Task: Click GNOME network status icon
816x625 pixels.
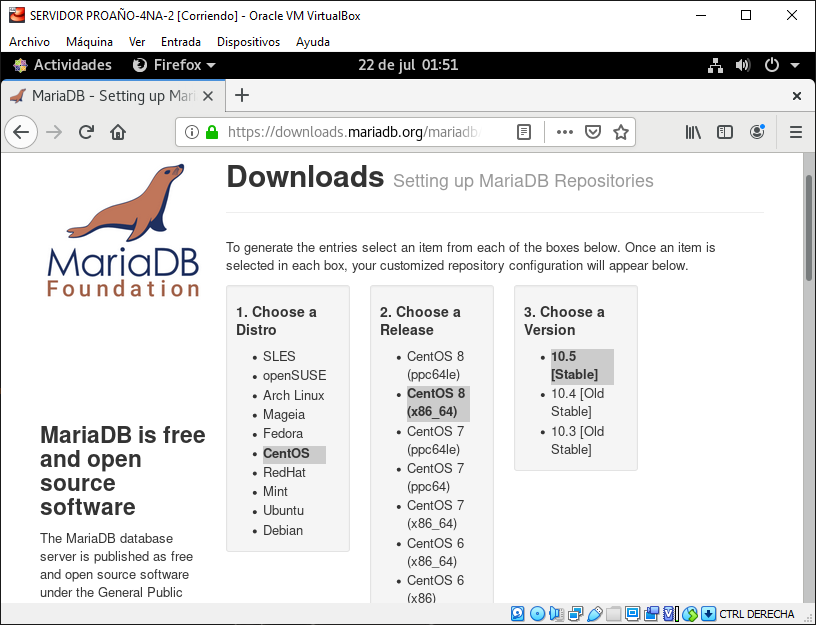Action: pos(715,65)
